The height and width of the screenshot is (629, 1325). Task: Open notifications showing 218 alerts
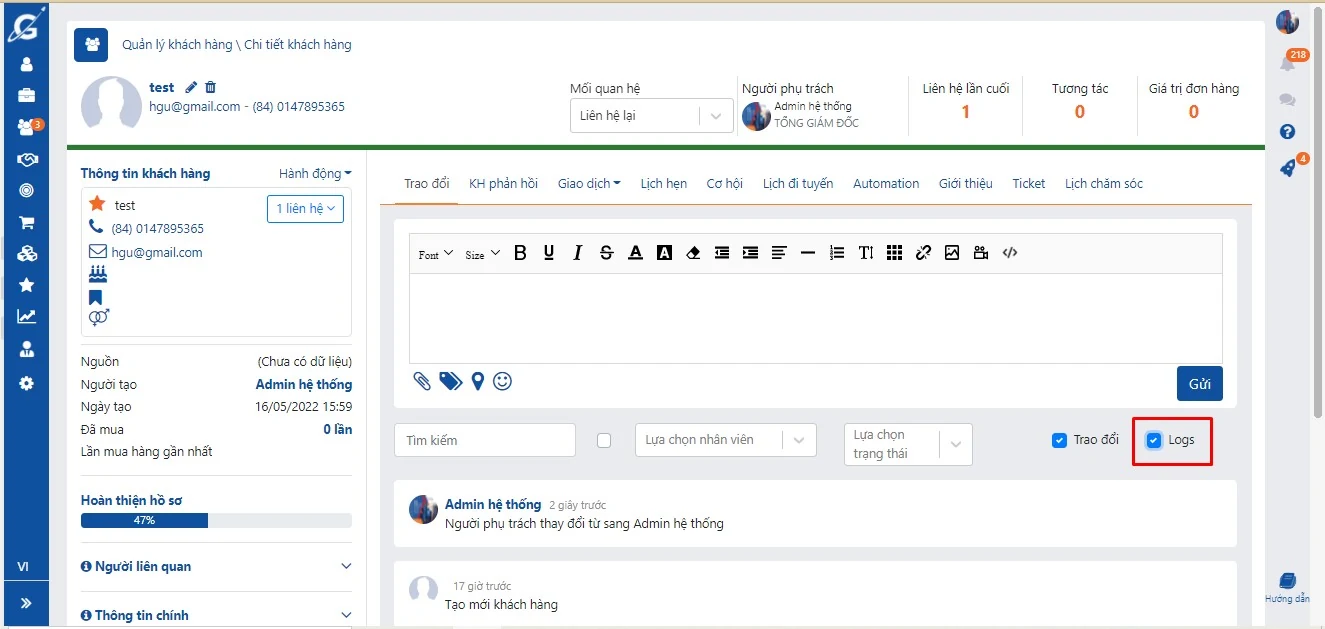pyautogui.click(x=1288, y=62)
